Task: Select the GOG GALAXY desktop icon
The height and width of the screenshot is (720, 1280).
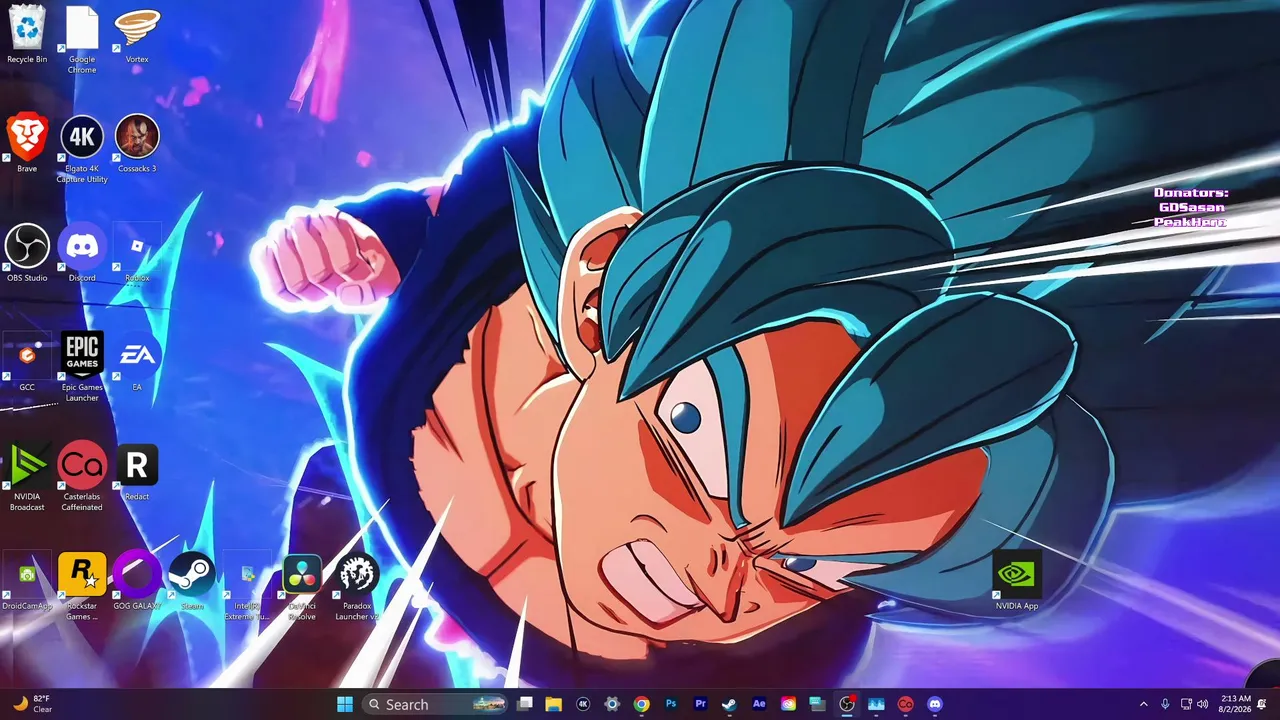Action: click(x=137, y=580)
